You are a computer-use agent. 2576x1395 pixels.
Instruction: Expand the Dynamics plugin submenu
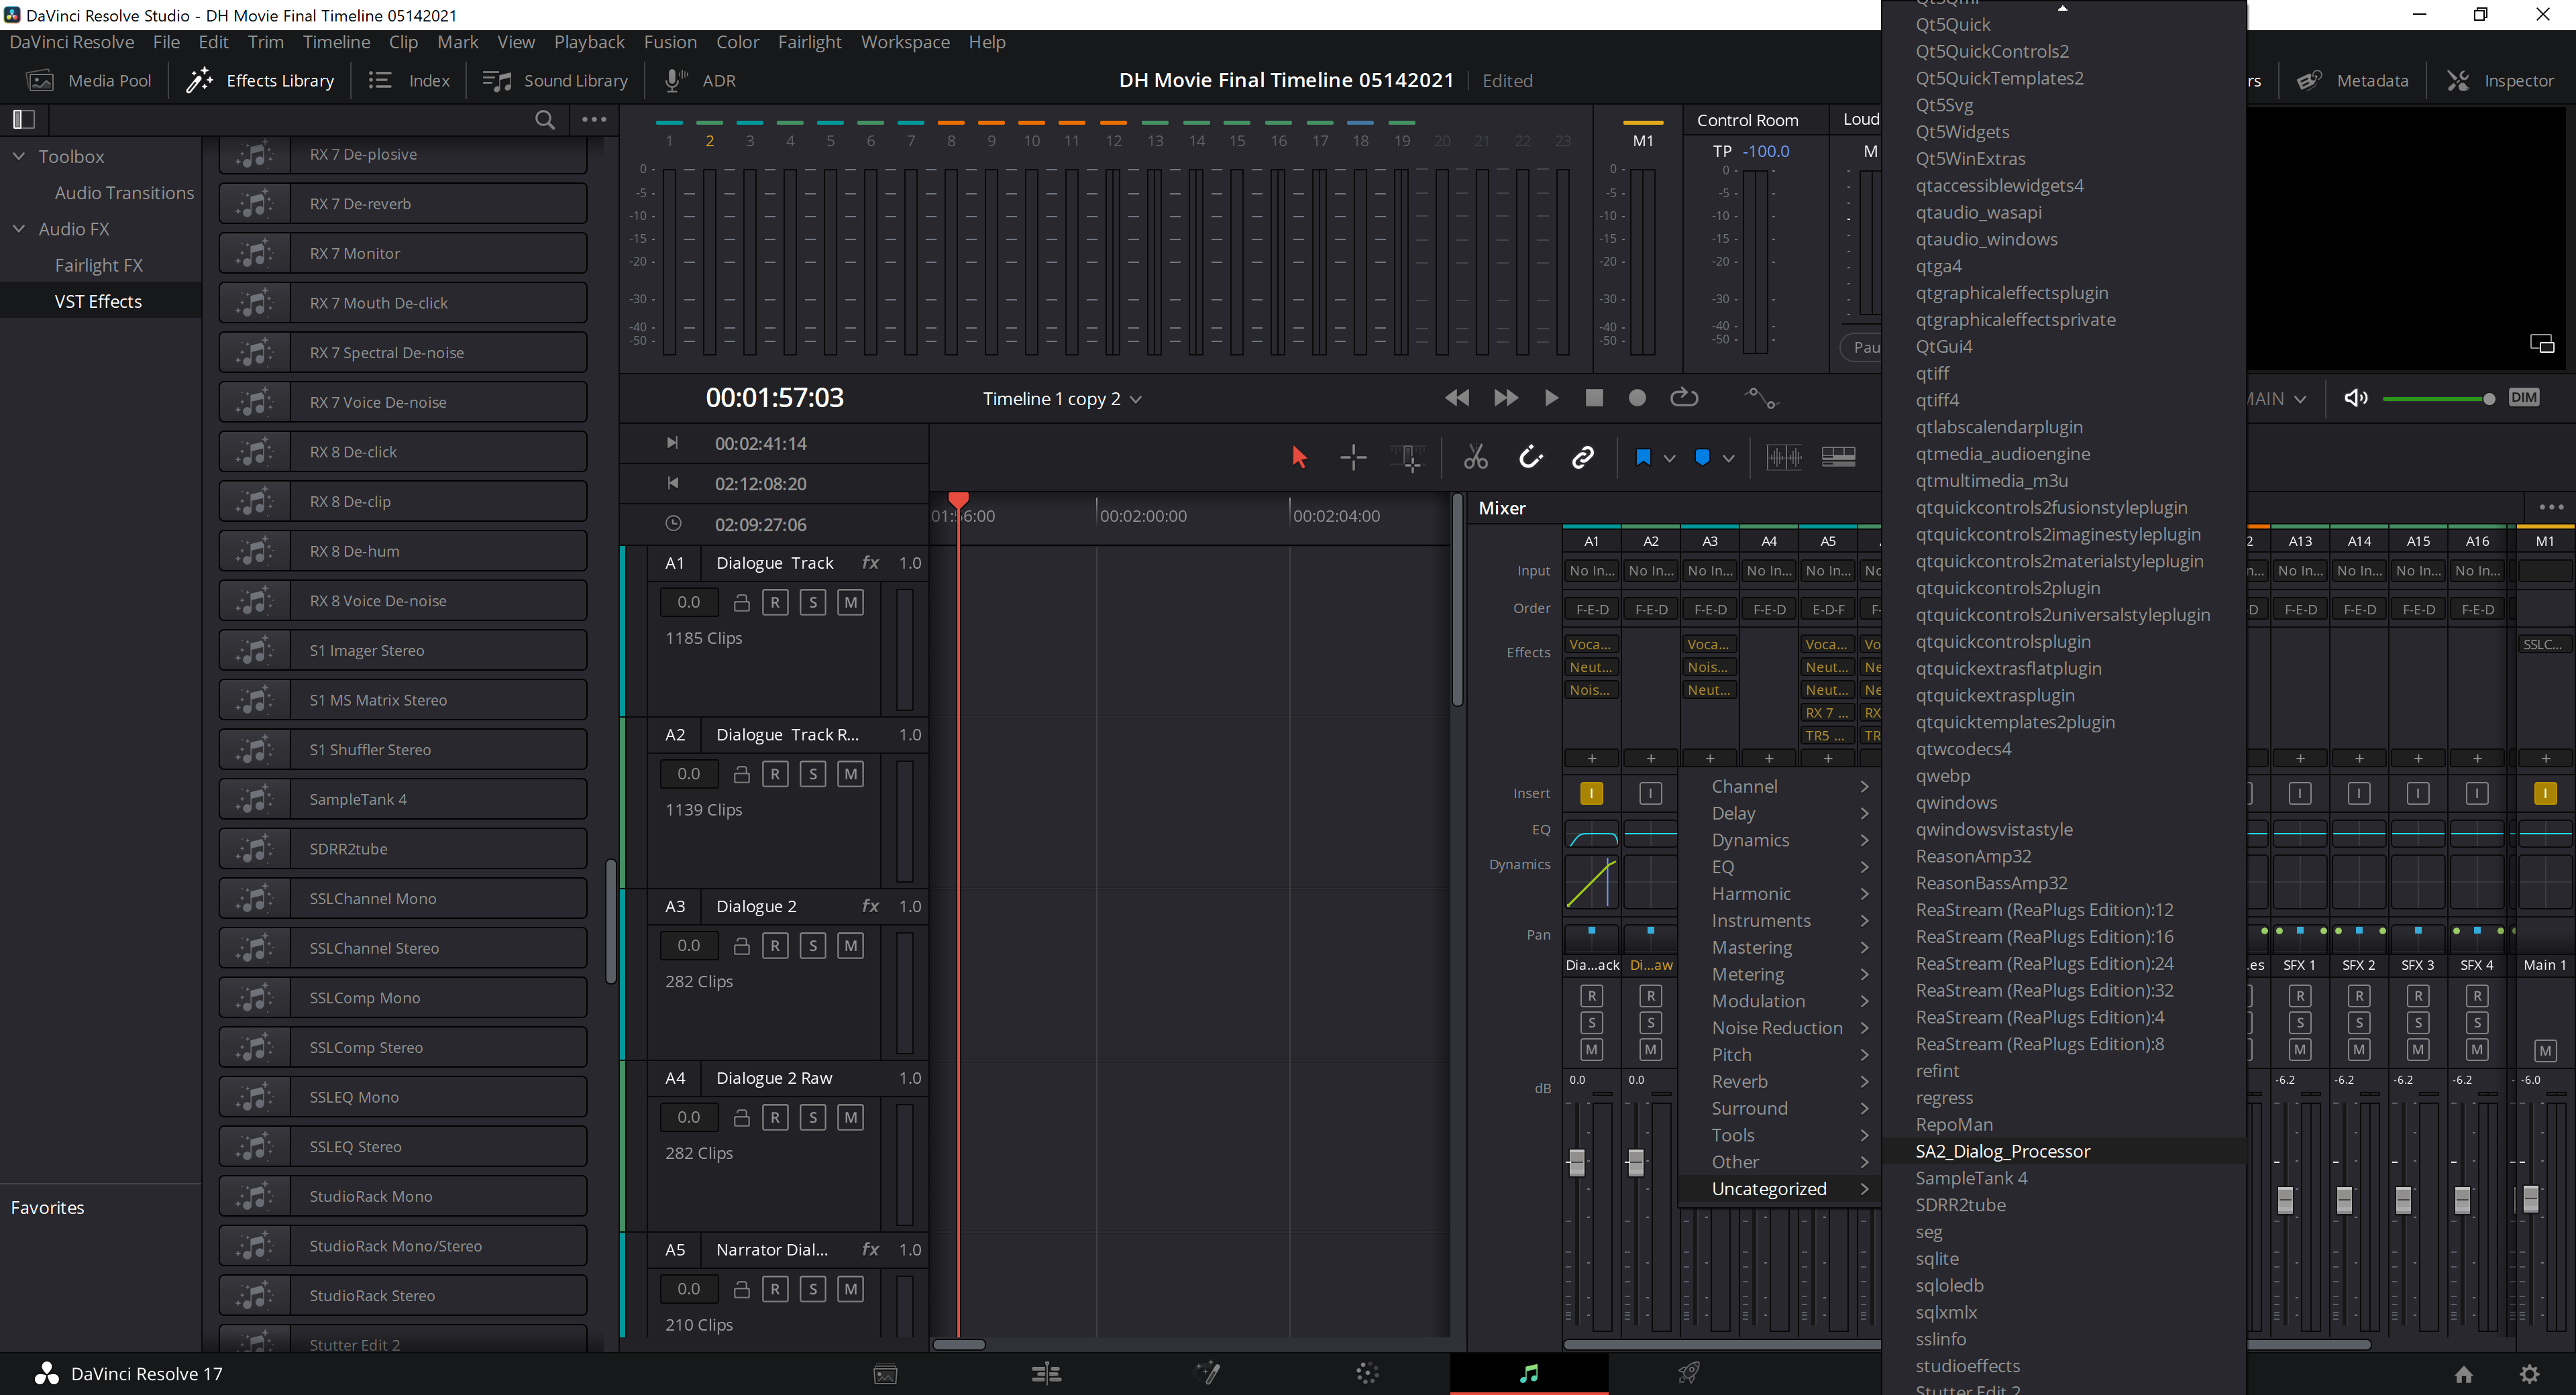(1780, 840)
